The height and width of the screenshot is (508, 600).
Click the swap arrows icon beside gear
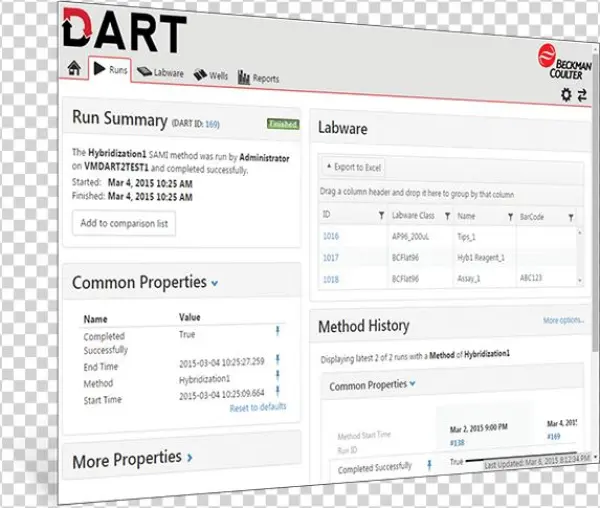point(582,95)
